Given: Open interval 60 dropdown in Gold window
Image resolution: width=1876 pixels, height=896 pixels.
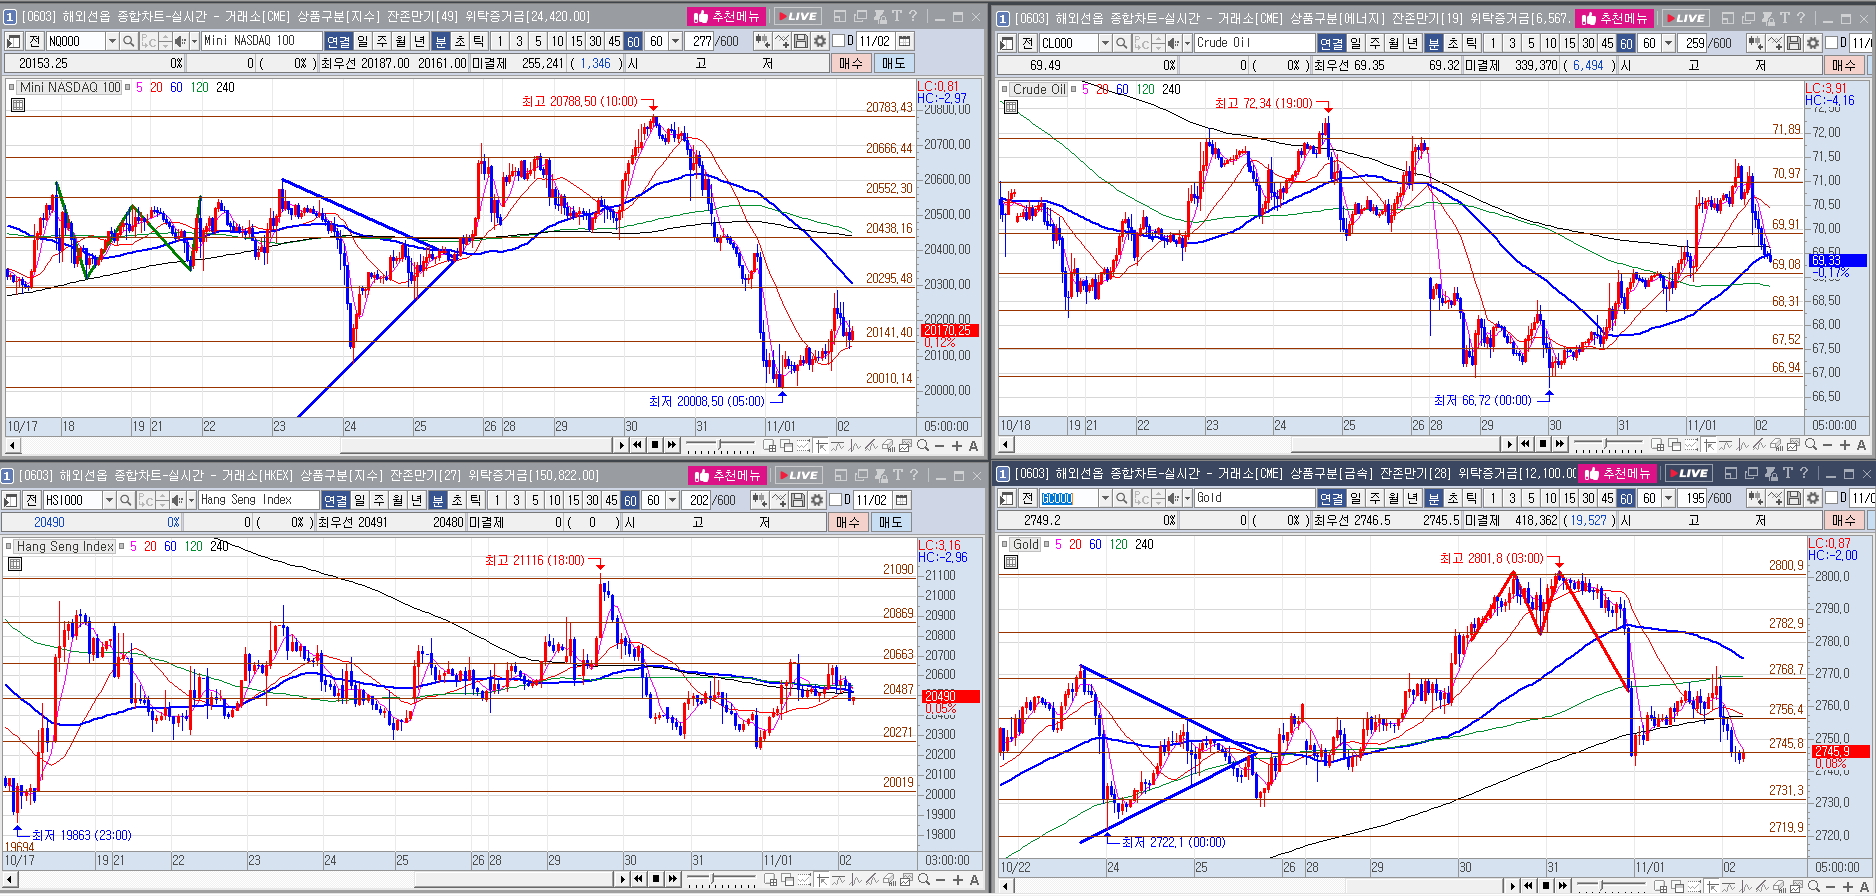Looking at the screenshot, I should (1668, 497).
